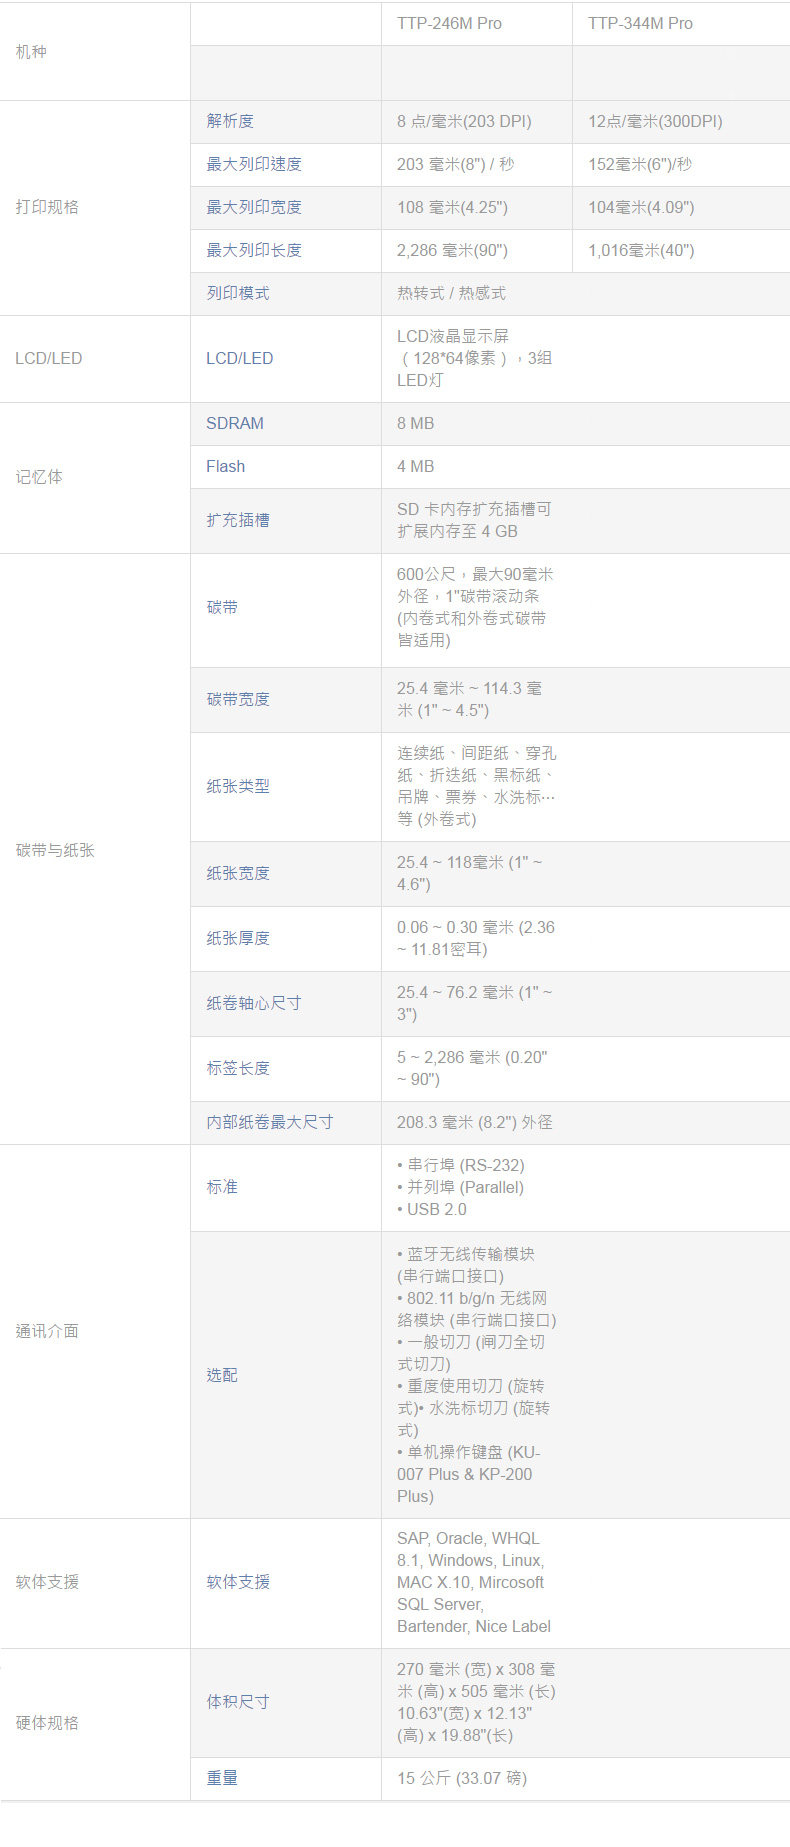Click the TTP-344M Pro column header

640,23
